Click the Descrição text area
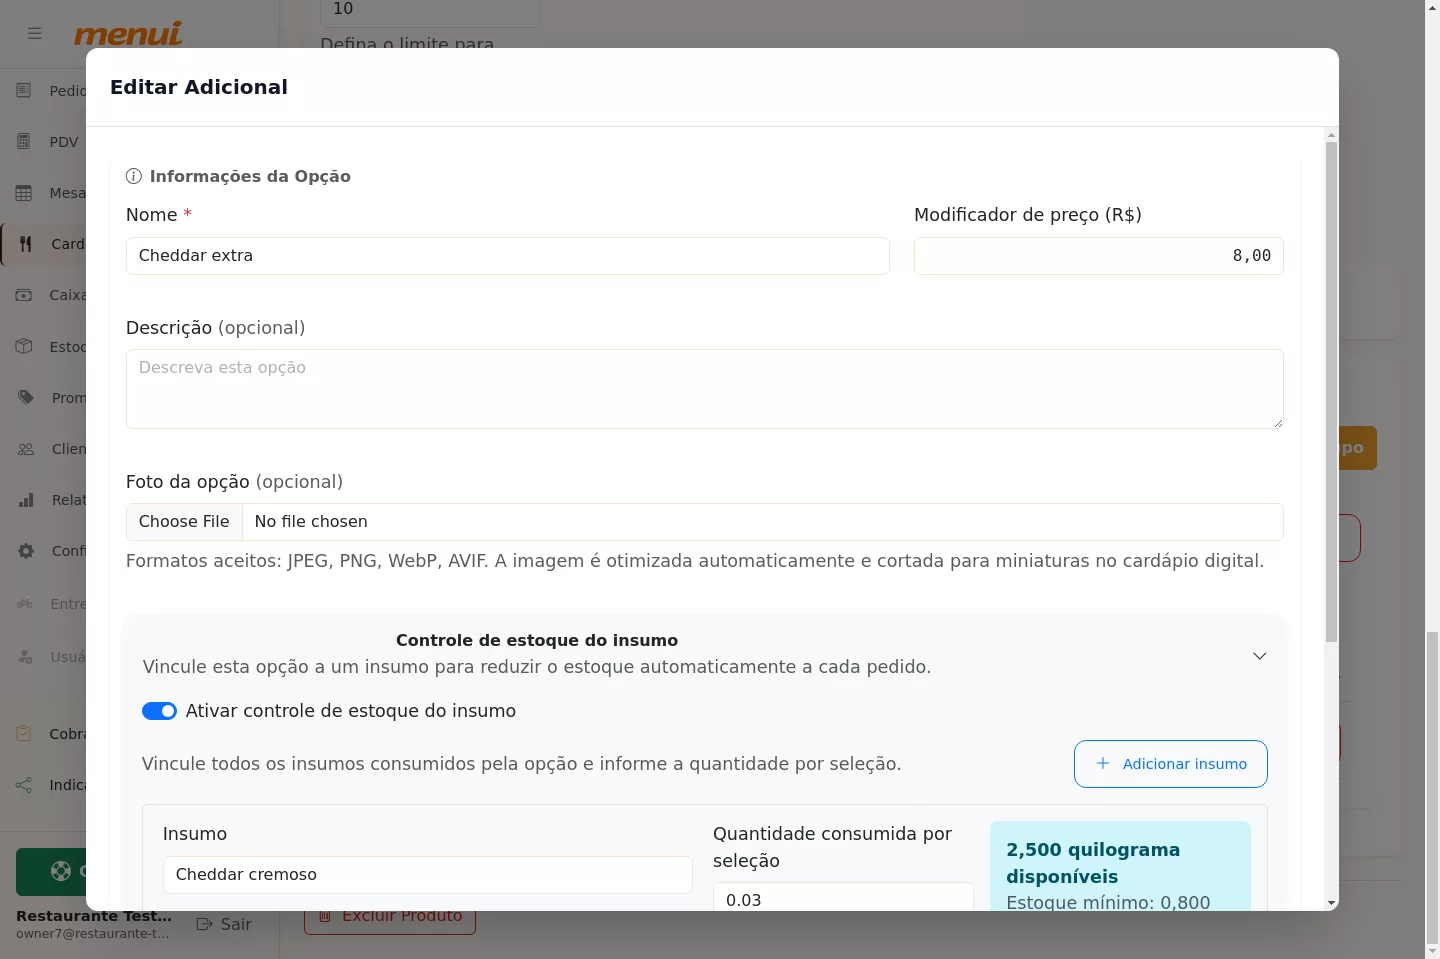Image resolution: width=1440 pixels, height=959 pixels. [705, 389]
